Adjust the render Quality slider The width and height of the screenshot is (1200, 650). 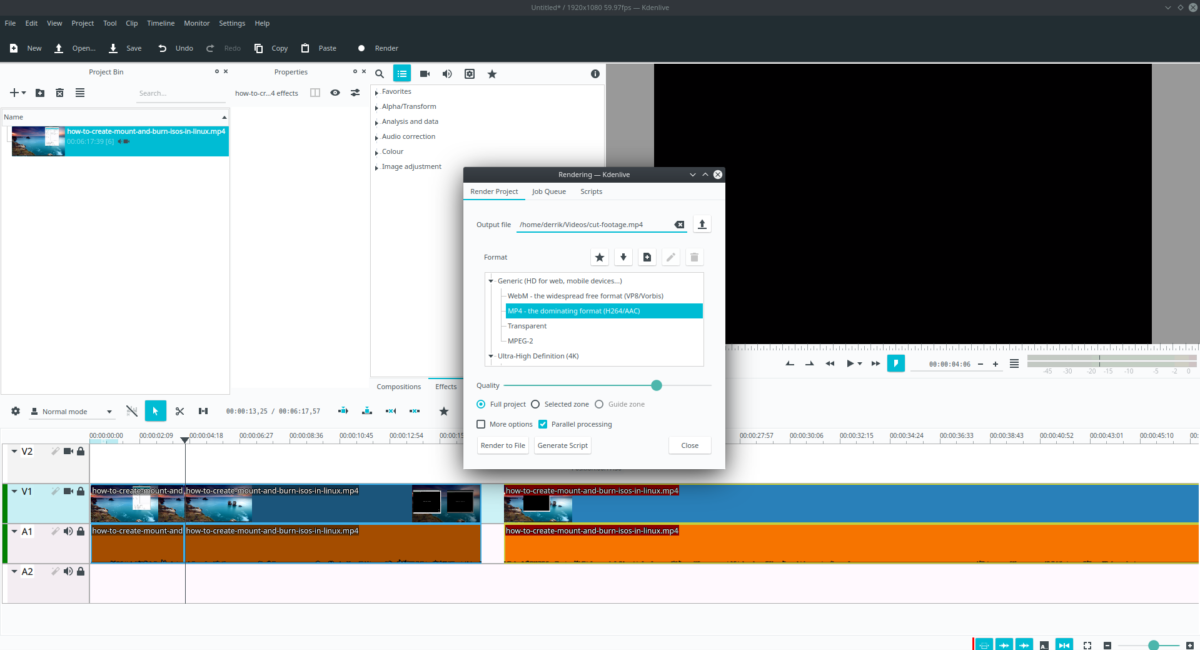tap(608, 385)
